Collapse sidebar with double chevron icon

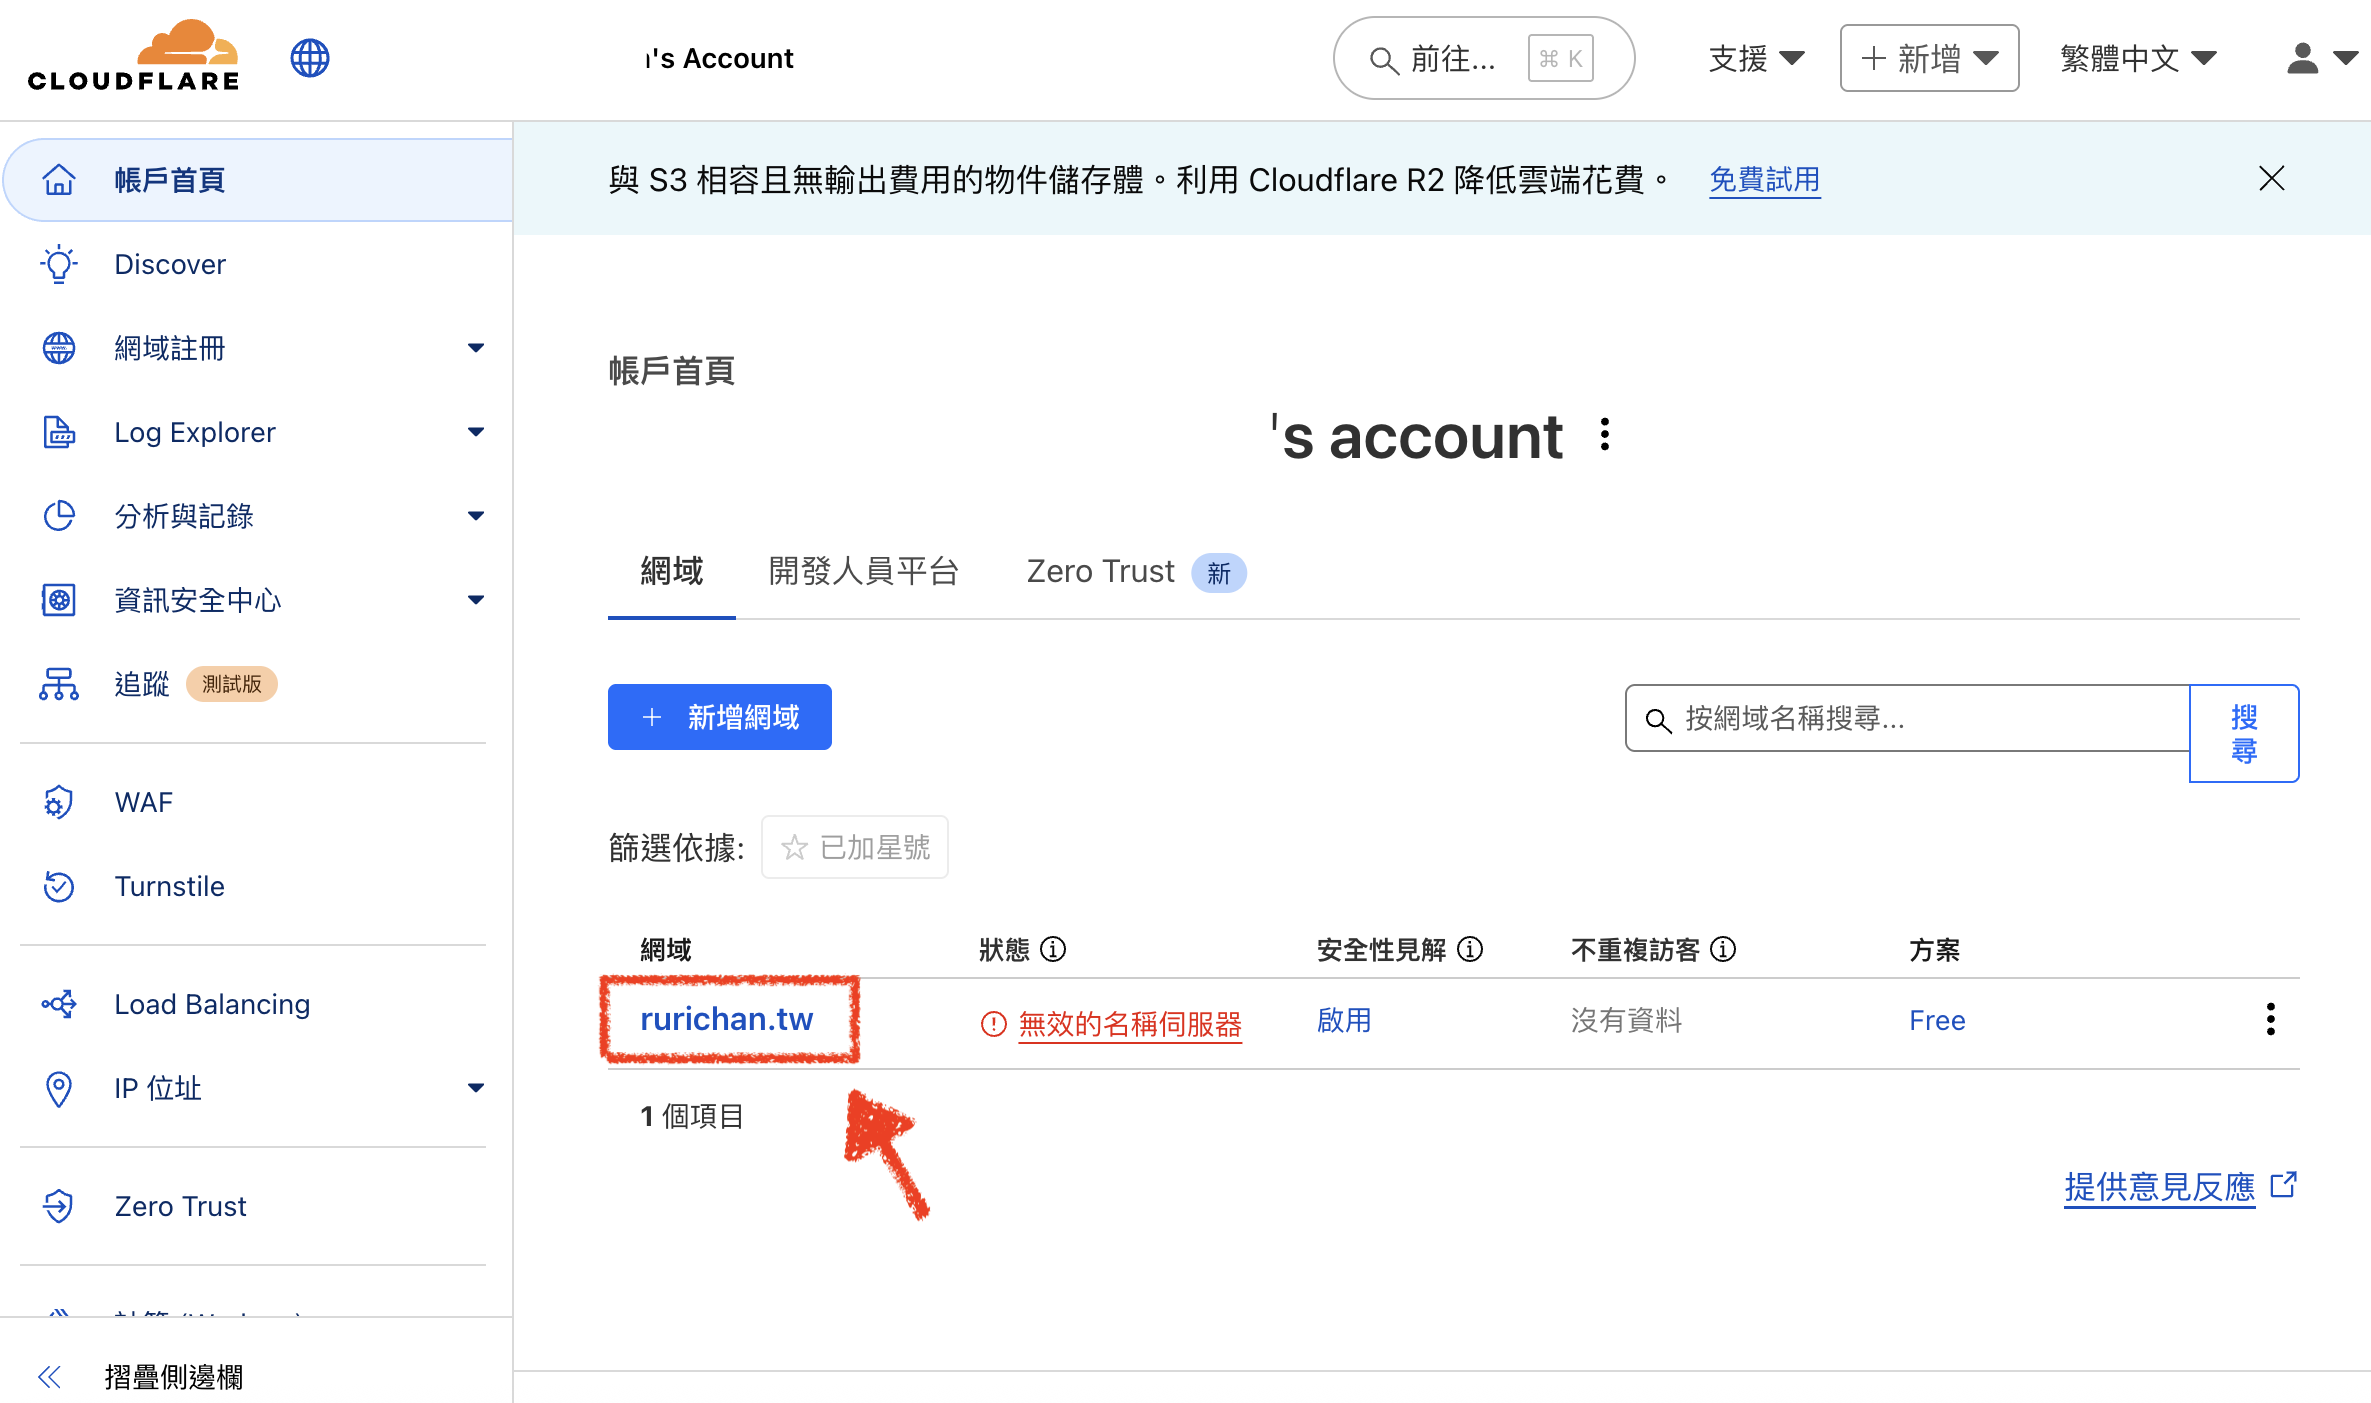click(x=49, y=1377)
